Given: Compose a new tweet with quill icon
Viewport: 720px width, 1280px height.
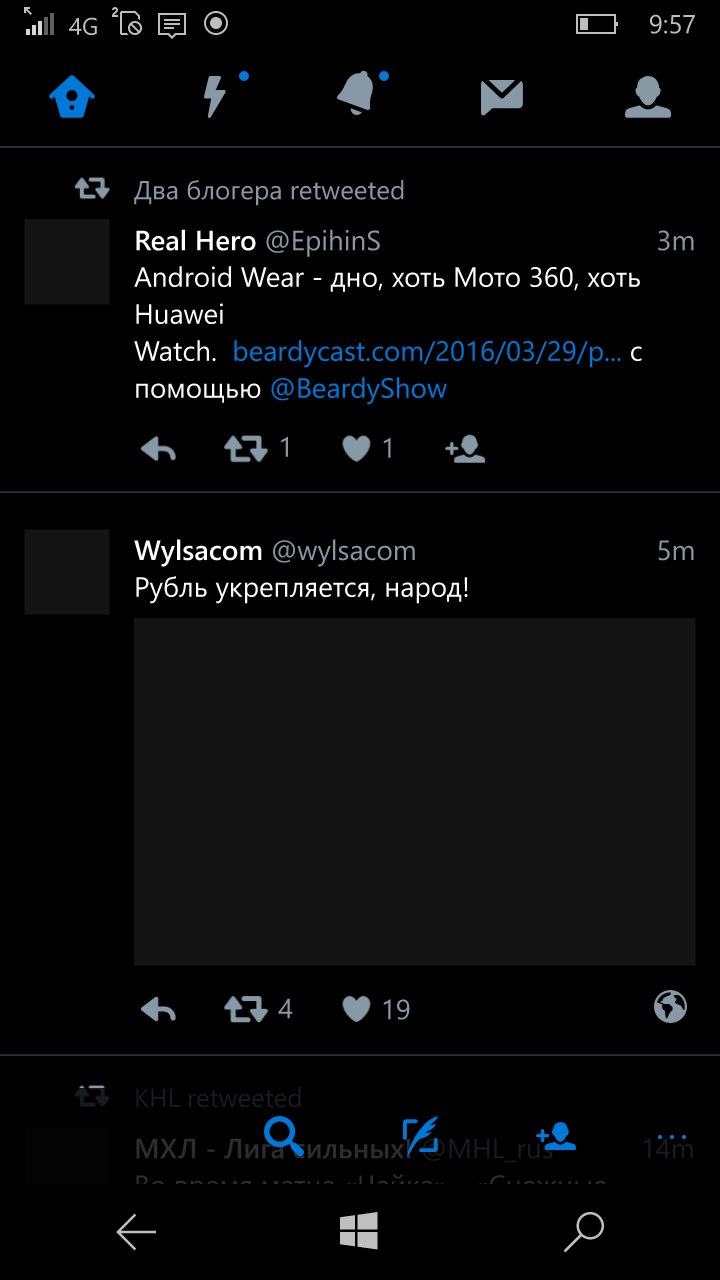Looking at the screenshot, I should pos(421,1135).
